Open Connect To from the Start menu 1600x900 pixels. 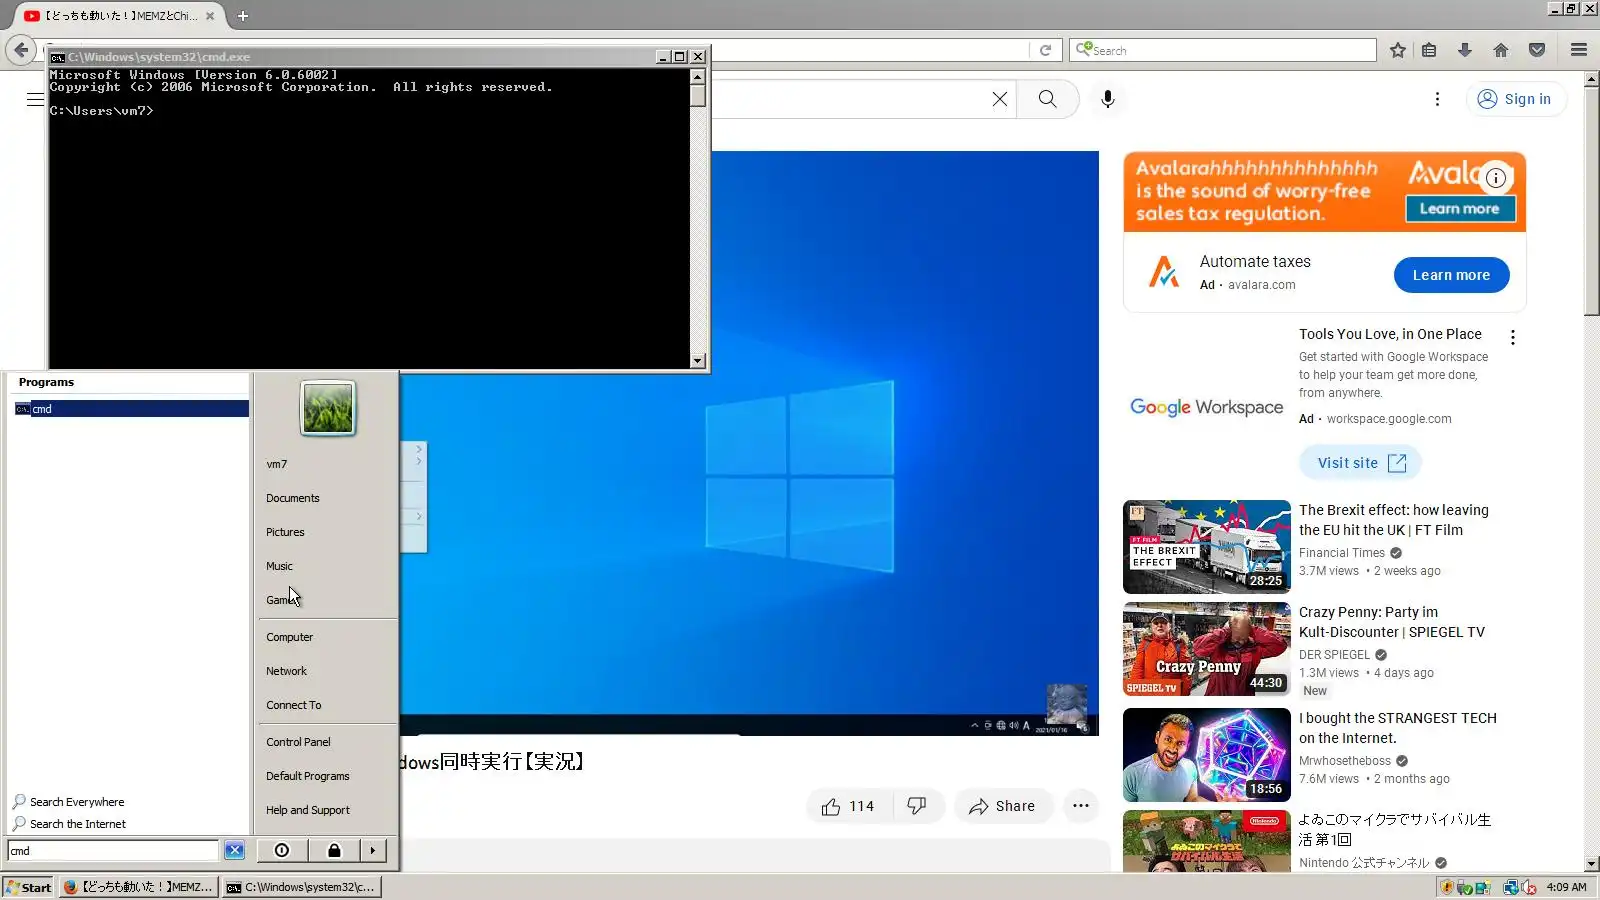point(294,705)
